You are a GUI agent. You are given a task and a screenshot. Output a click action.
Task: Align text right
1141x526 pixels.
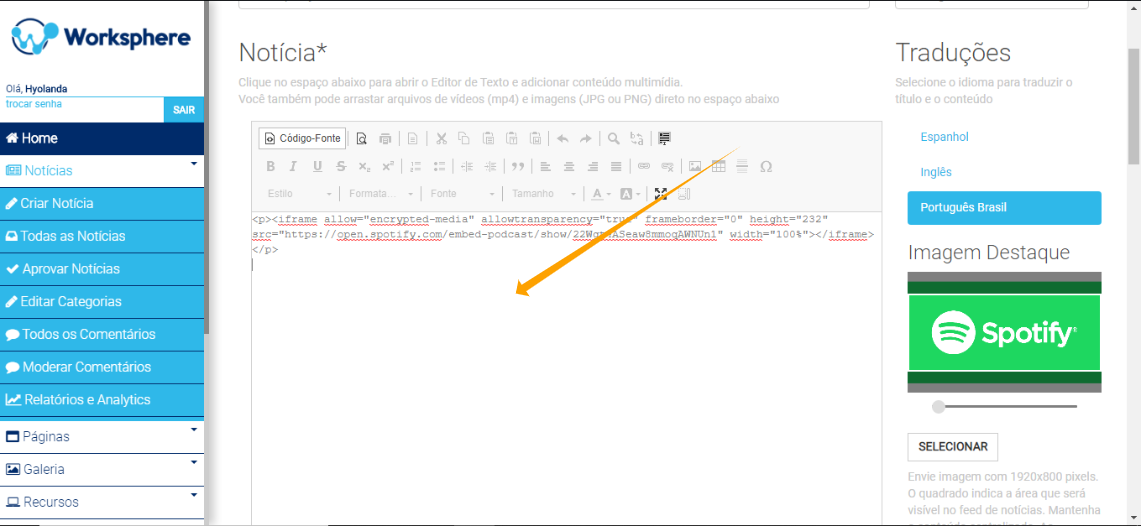point(592,167)
